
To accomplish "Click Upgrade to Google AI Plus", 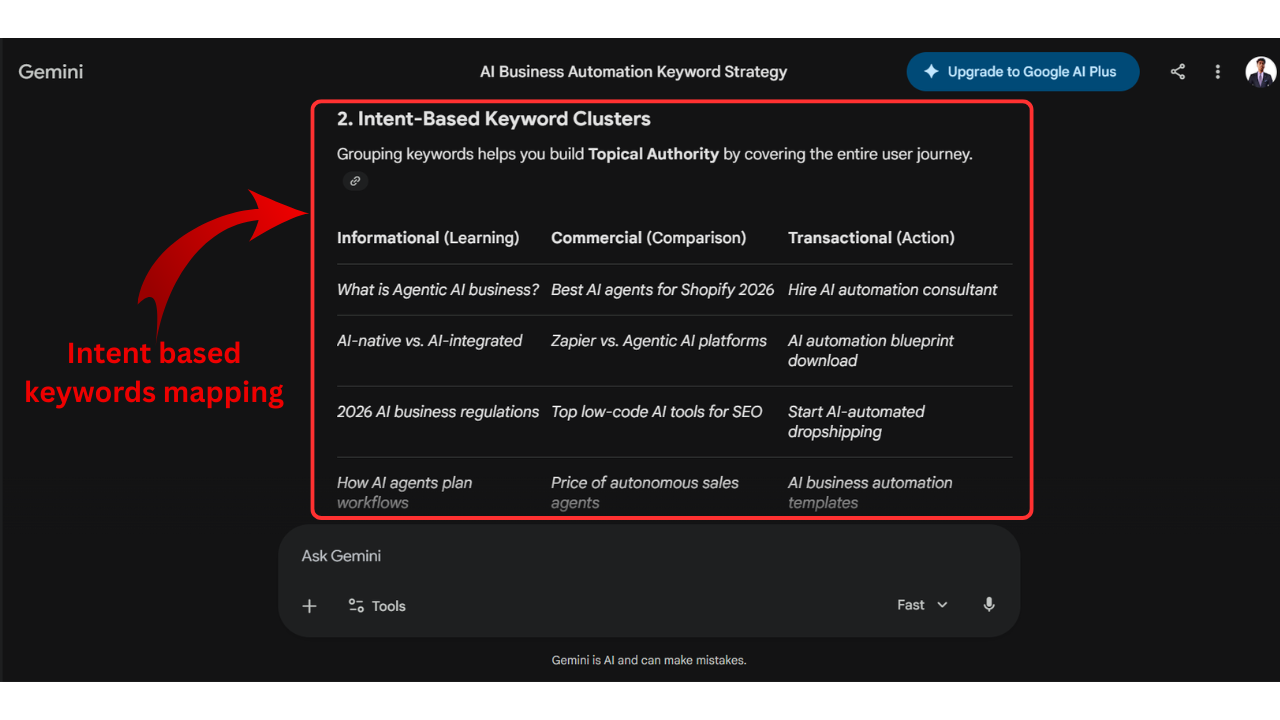I will pyautogui.click(x=1022, y=72).
